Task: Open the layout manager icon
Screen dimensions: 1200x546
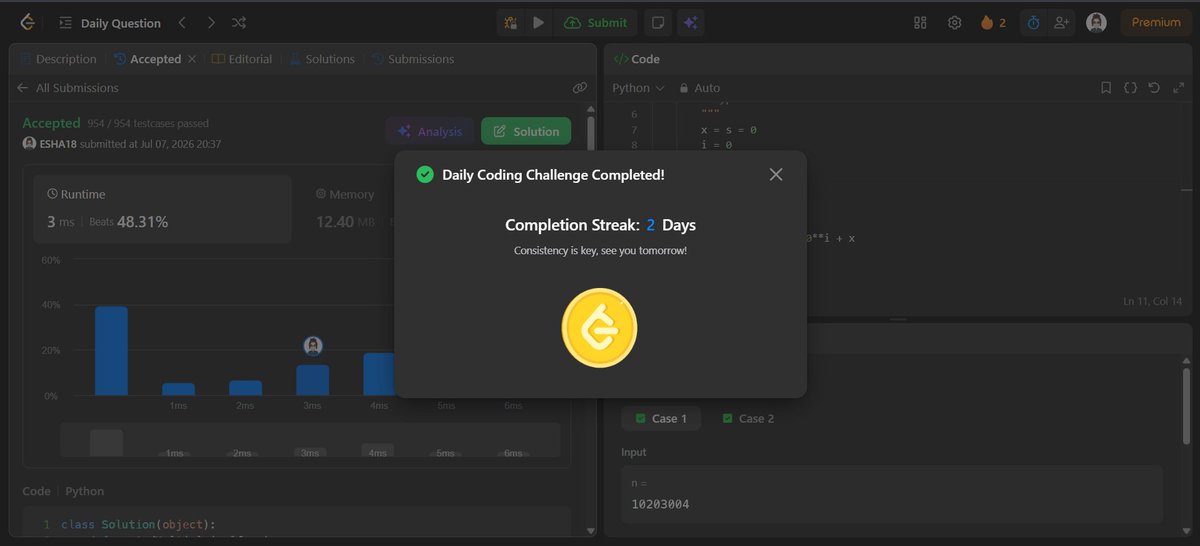Action: tap(921, 22)
